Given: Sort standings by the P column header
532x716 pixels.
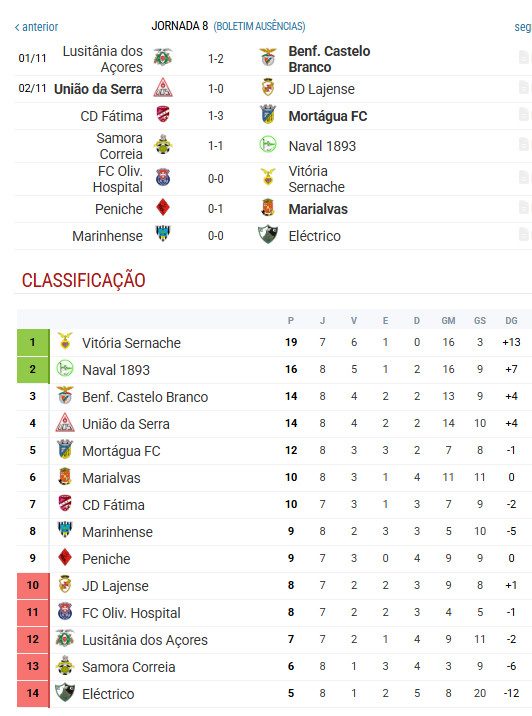Looking at the screenshot, I should tap(291, 321).
